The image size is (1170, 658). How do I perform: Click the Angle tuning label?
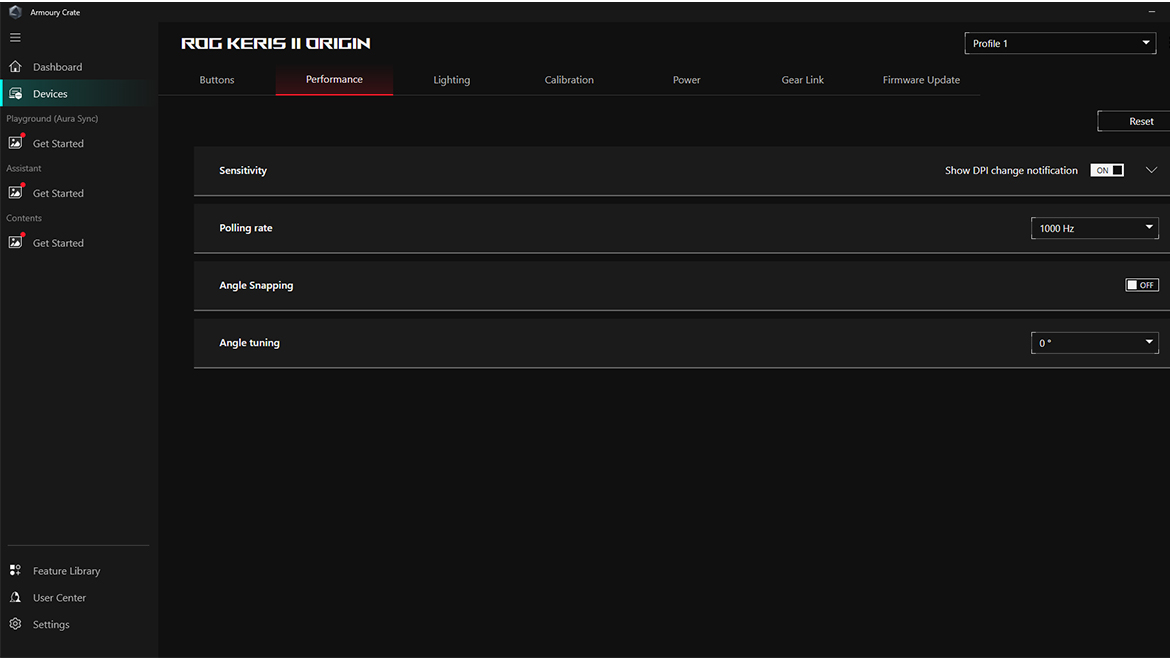249,342
